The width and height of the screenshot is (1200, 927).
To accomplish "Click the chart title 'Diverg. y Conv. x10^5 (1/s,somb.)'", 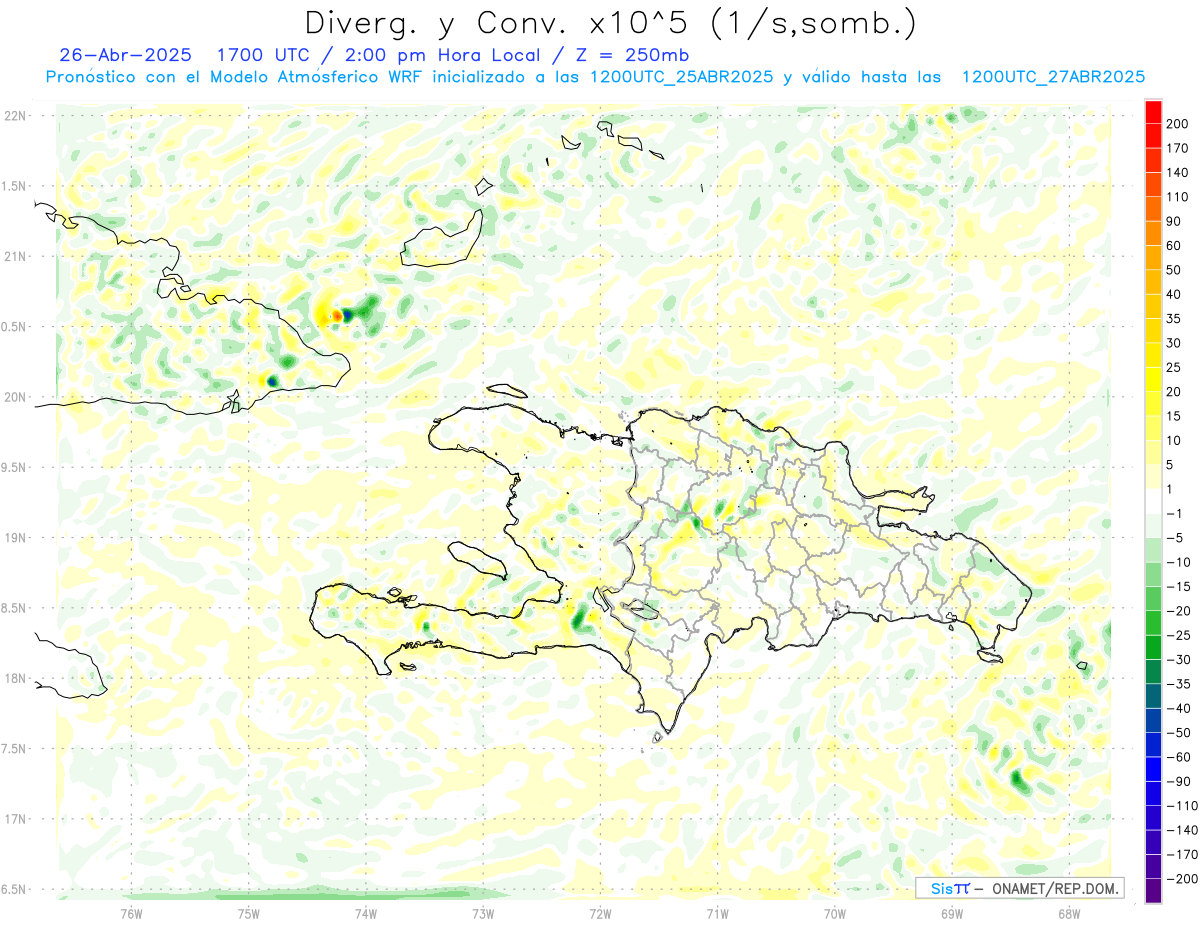I will pos(610,23).
